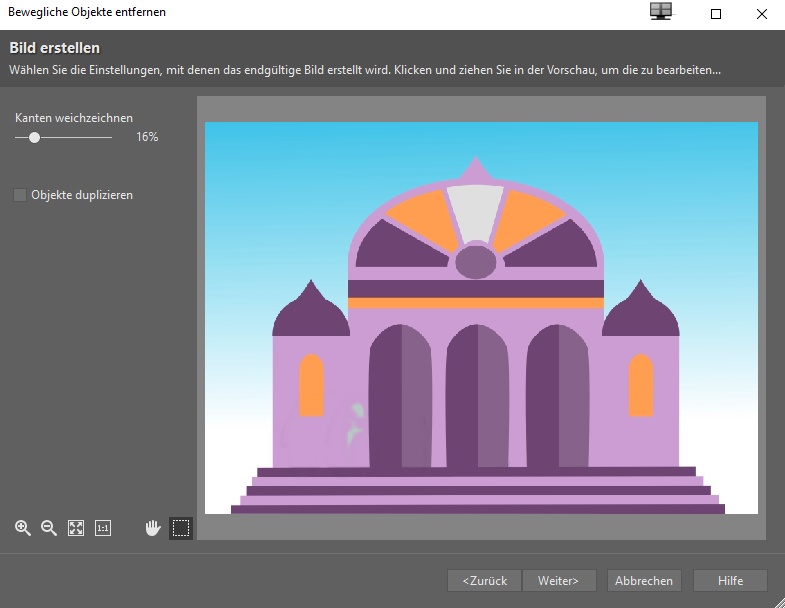
Task: Select the hand pan tool
Action: [153, 528]
